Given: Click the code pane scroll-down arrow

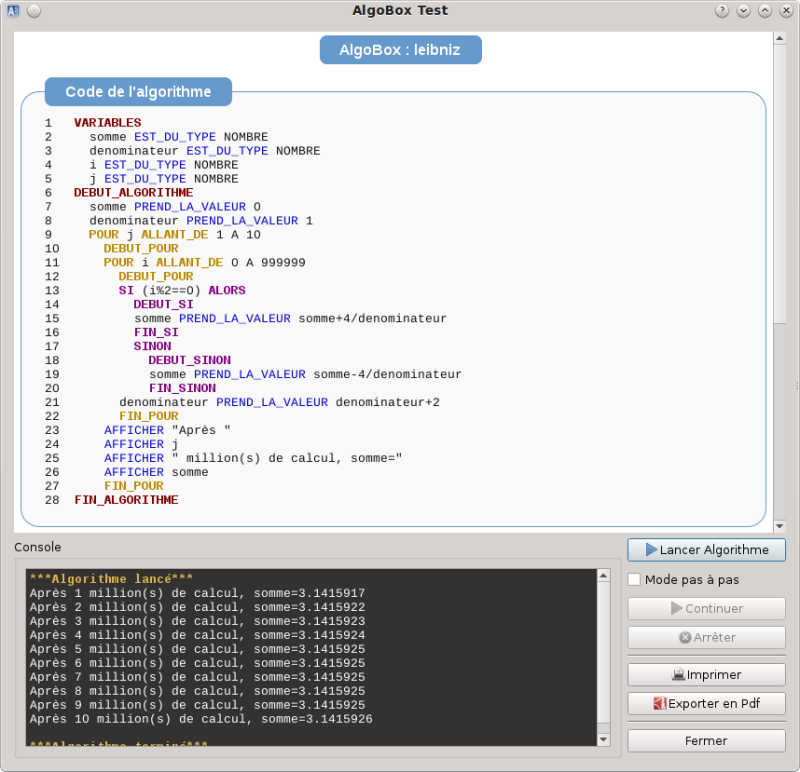Looking at the screenshot, I should pyautogui.click(x=779, y=525).
